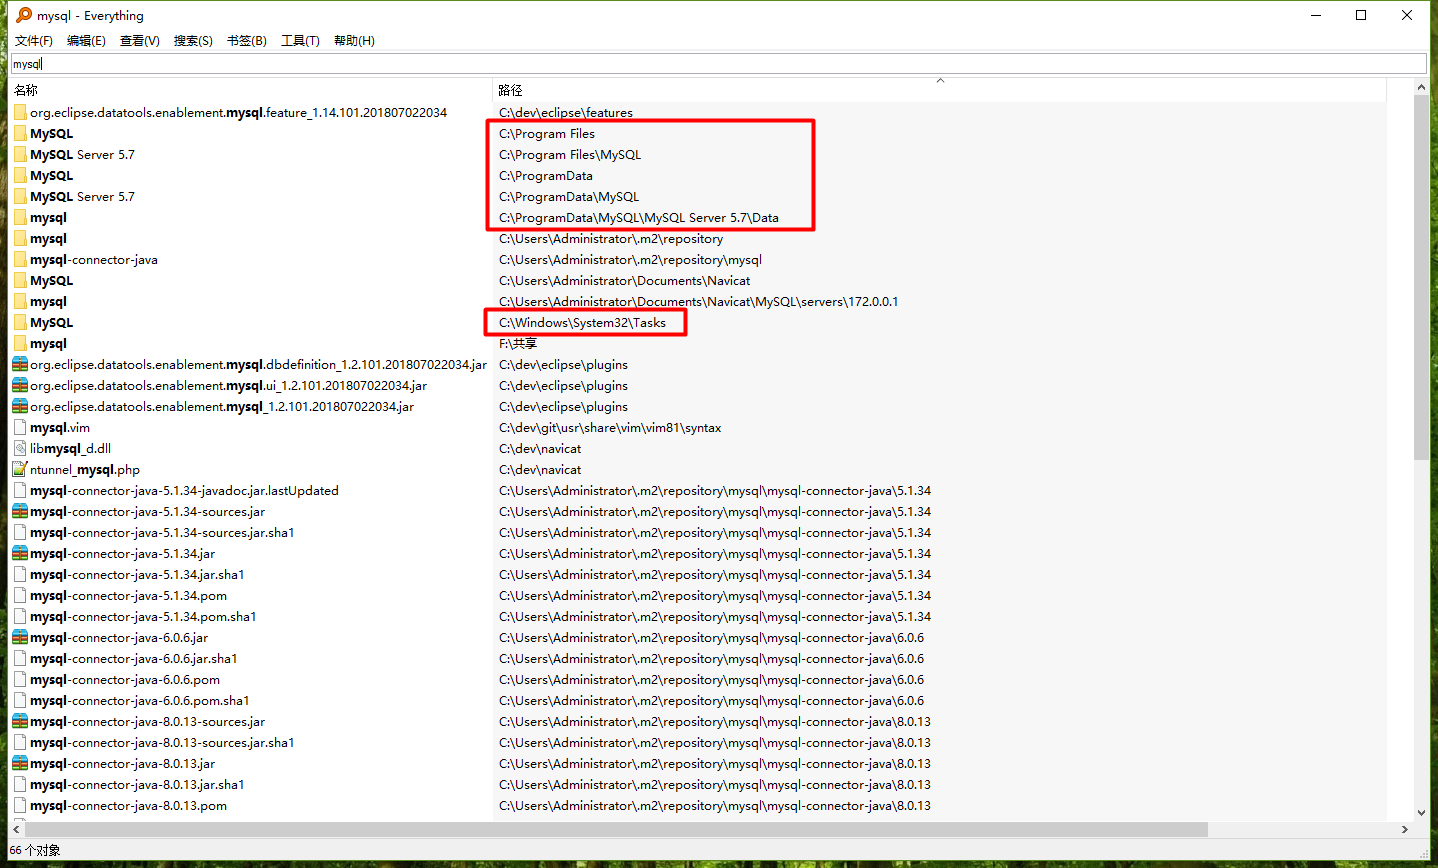The height and width of the screenshot is (868, 1438).
Task: Select mysql folder name in servers\172.0.0.1
Action: pos(48,301)
